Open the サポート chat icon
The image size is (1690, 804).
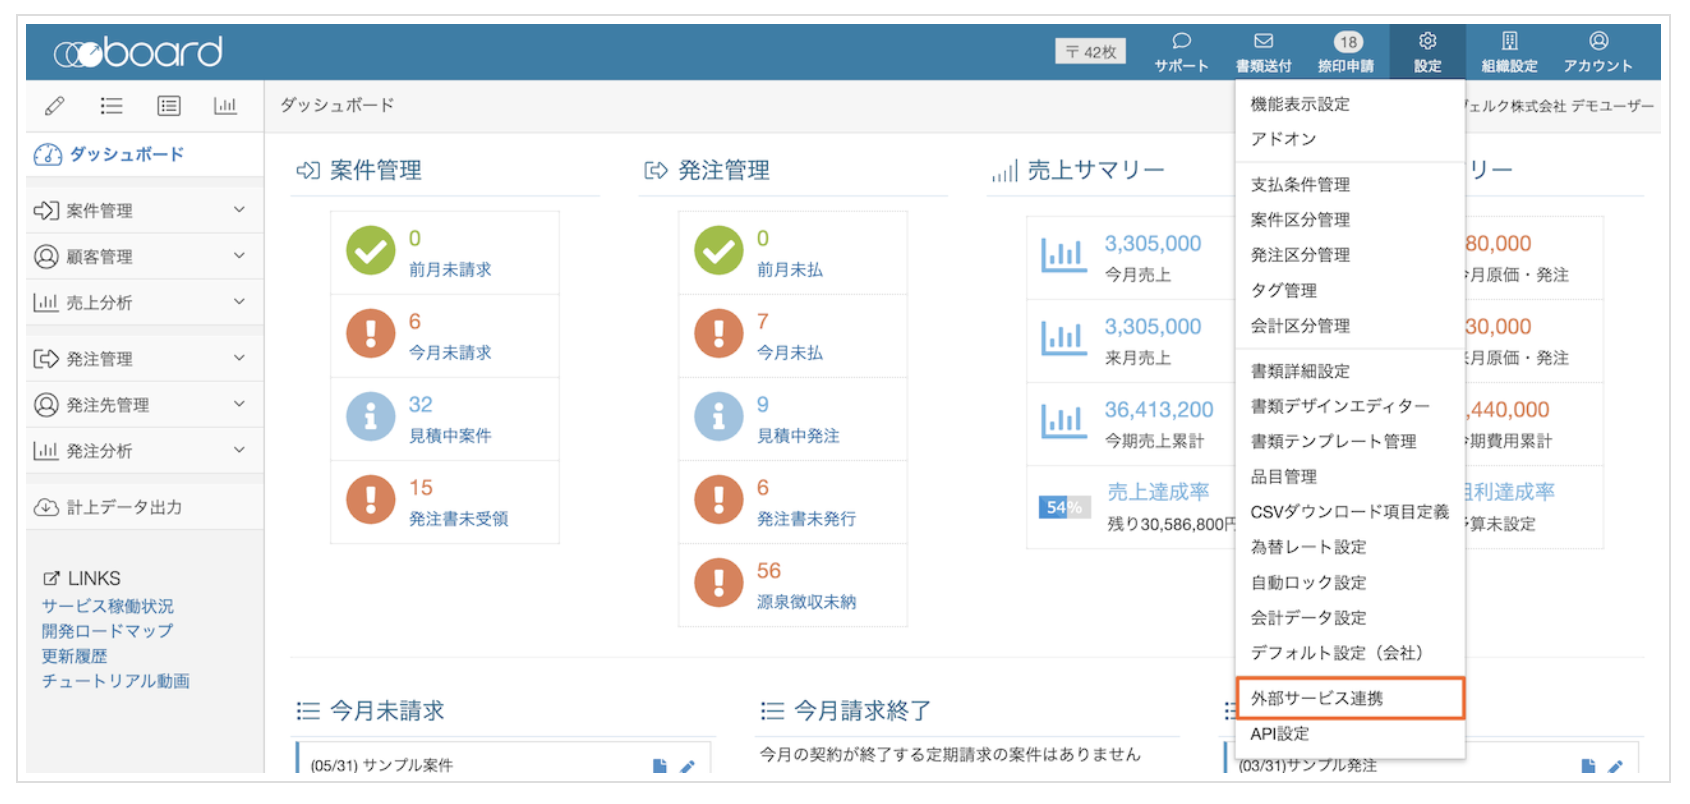coord(1181,51)
